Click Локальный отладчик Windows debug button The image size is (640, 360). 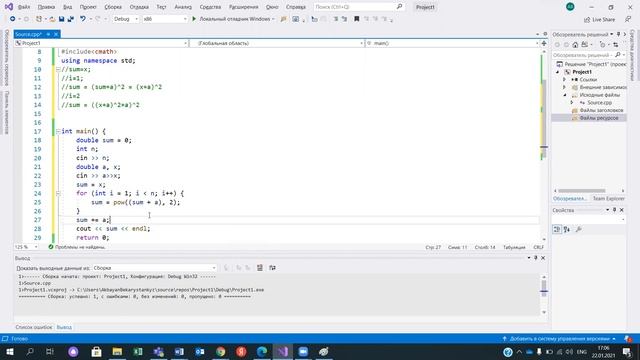pyautogui.click(x=233, y=19)
